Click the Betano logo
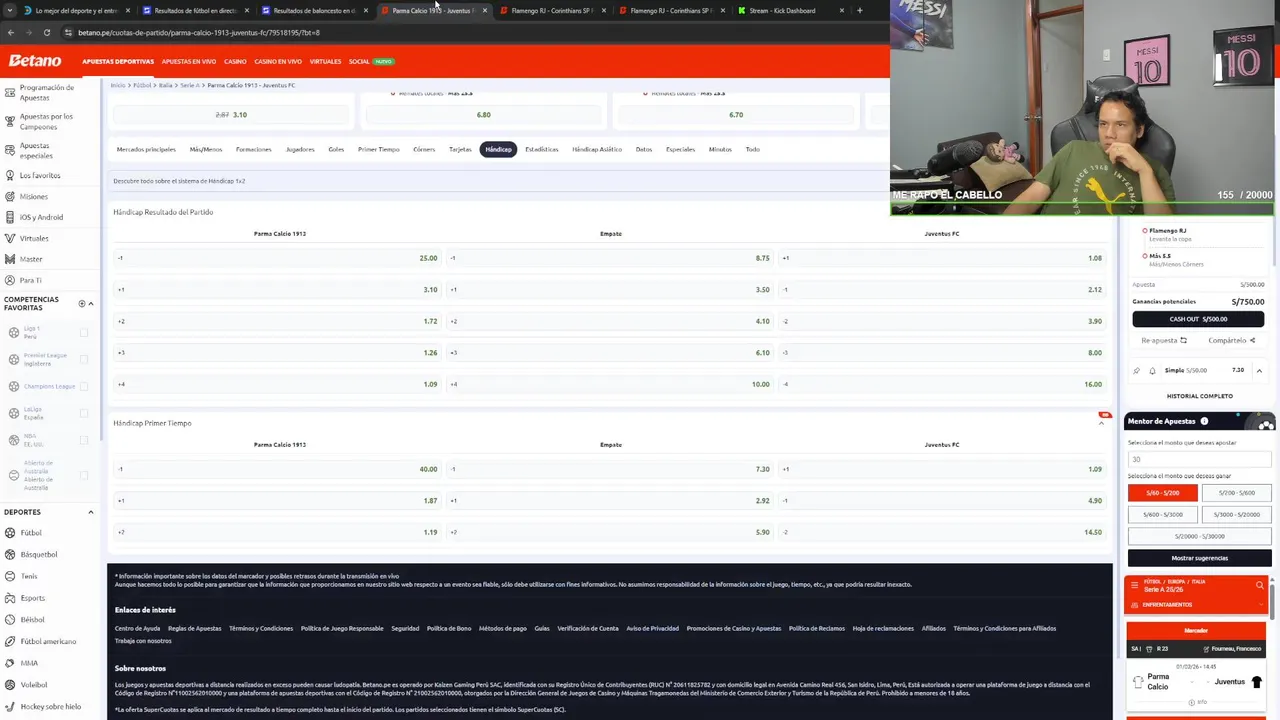This screenshot has height=720, width=1280. click(35, 61)
